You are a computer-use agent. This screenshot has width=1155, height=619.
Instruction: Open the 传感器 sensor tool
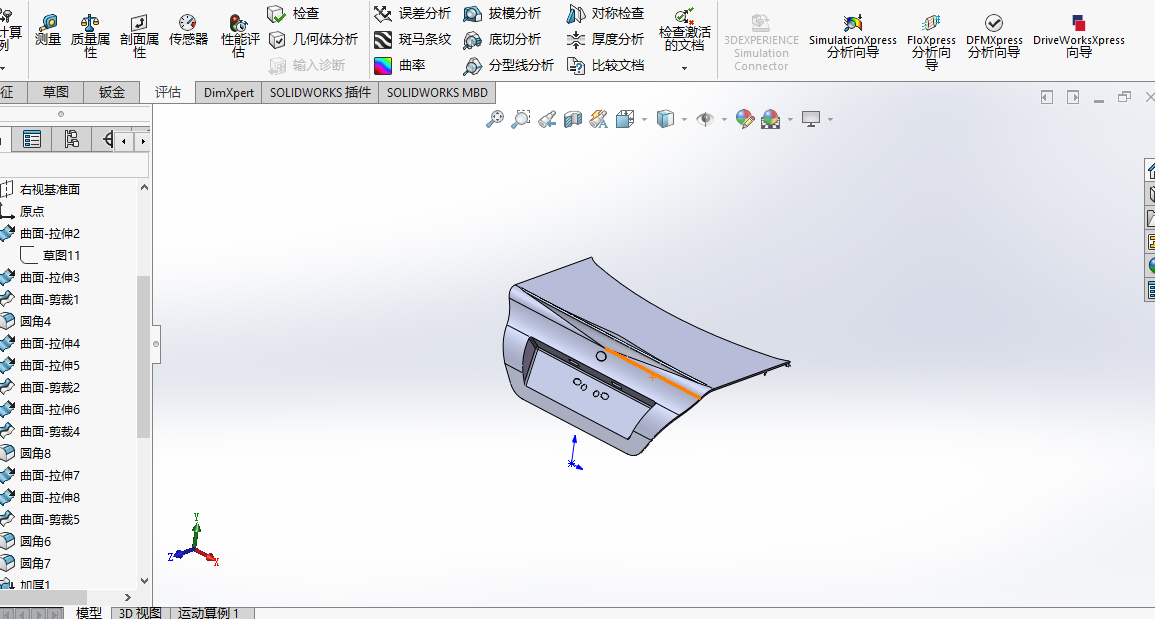pyautogui.click(x=189, y=30)
